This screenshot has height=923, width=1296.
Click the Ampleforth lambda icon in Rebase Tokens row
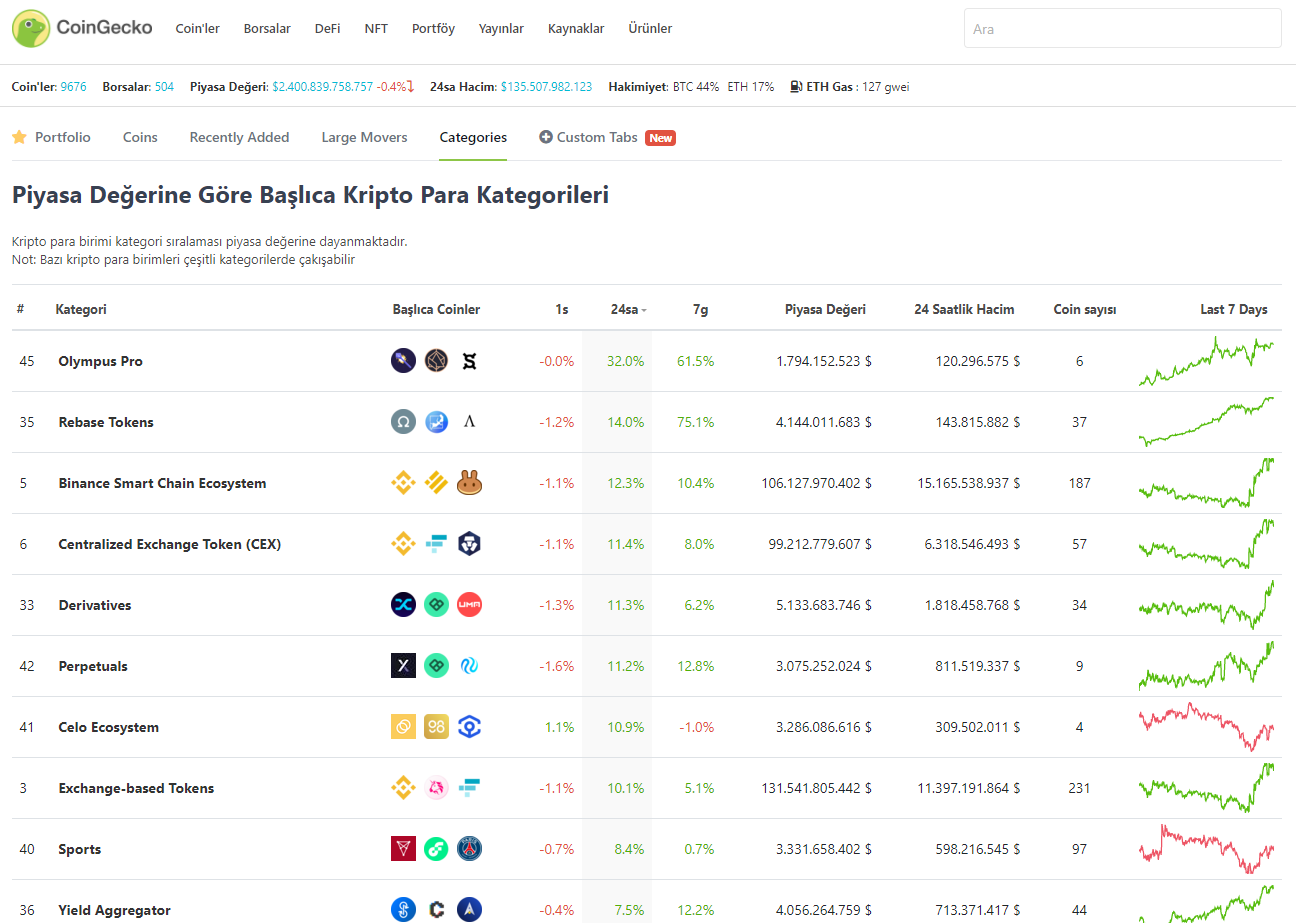tap(470, 422)
